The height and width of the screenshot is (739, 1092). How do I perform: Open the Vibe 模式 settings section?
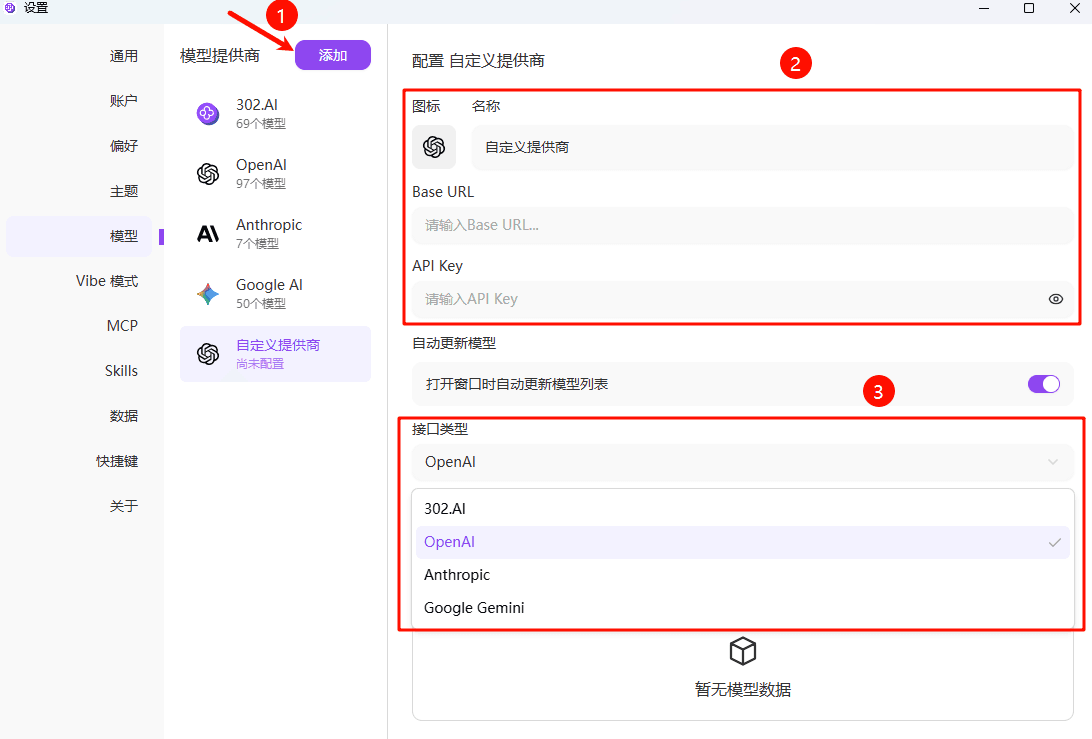point(107,281)
